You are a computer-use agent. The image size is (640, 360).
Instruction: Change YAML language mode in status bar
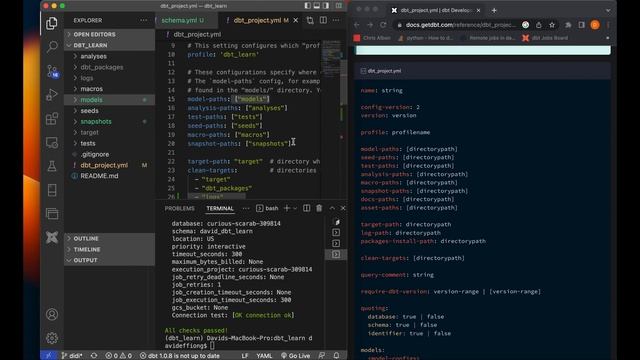point(264,356)
